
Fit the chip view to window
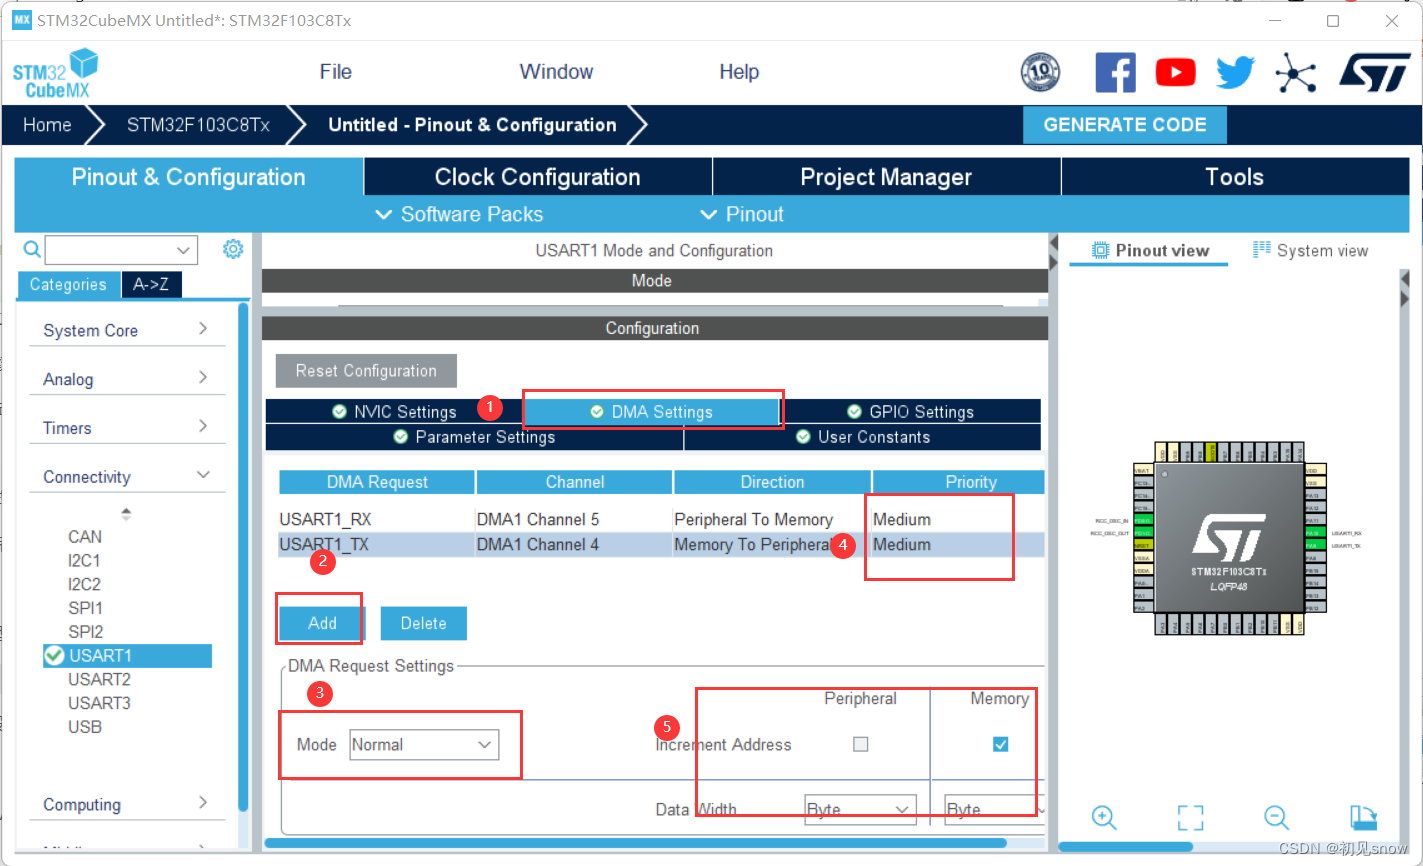point(1190,817)
